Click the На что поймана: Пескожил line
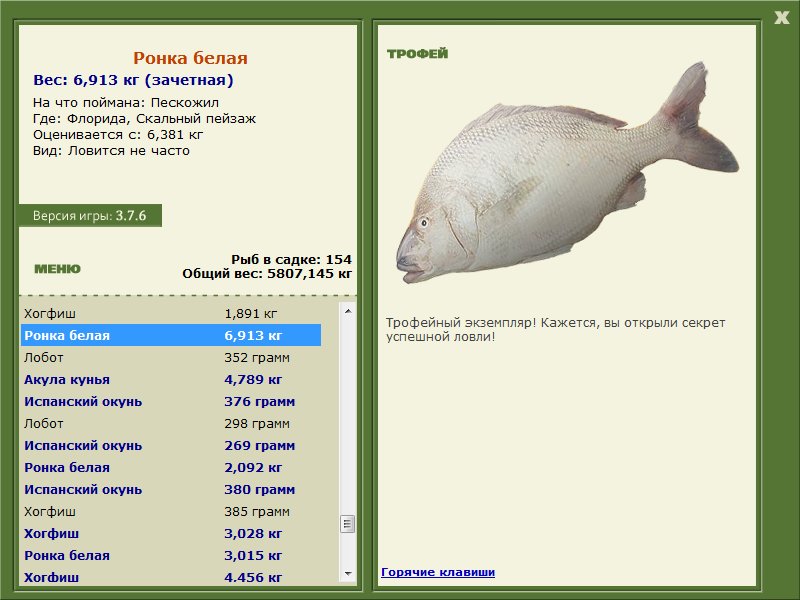This screenshot has width=800, height=600. click(126, 103)
